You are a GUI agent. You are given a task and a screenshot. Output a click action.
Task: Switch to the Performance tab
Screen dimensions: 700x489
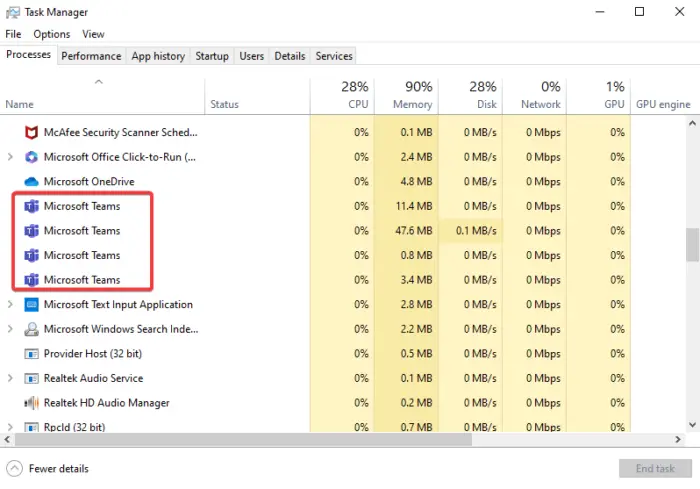click(x=91, y=56)
